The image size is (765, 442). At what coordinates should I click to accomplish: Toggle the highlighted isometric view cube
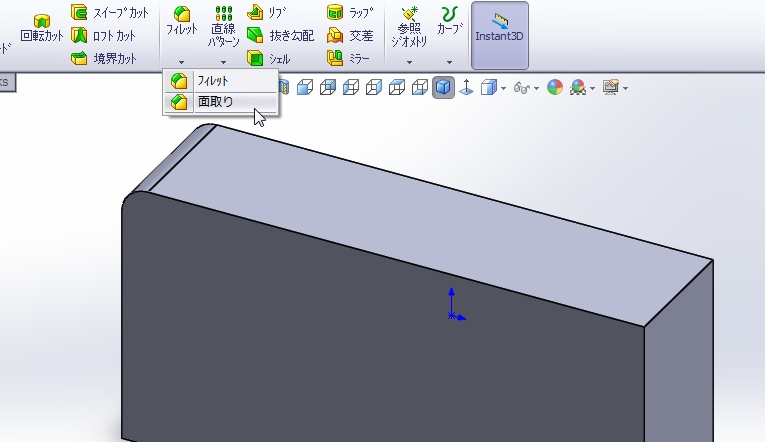(443, 88)
